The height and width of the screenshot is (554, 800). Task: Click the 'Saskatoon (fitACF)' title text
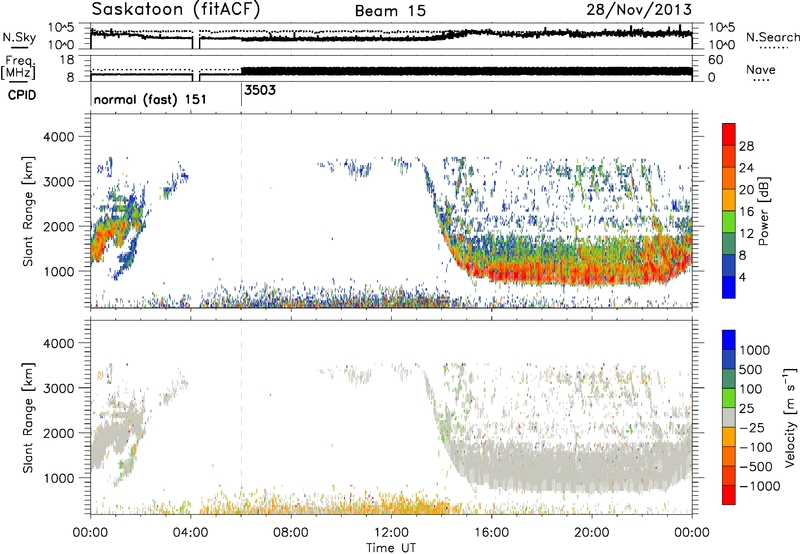pyautogui.click(x=176, y=10)
